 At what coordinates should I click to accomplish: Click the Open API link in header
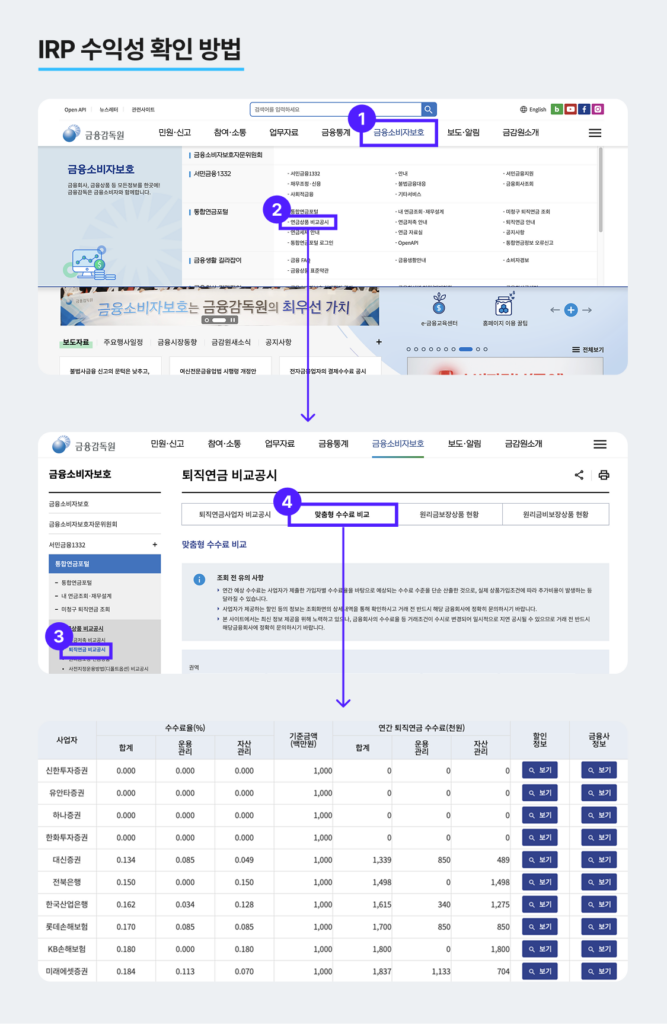(x=75, y=110)
